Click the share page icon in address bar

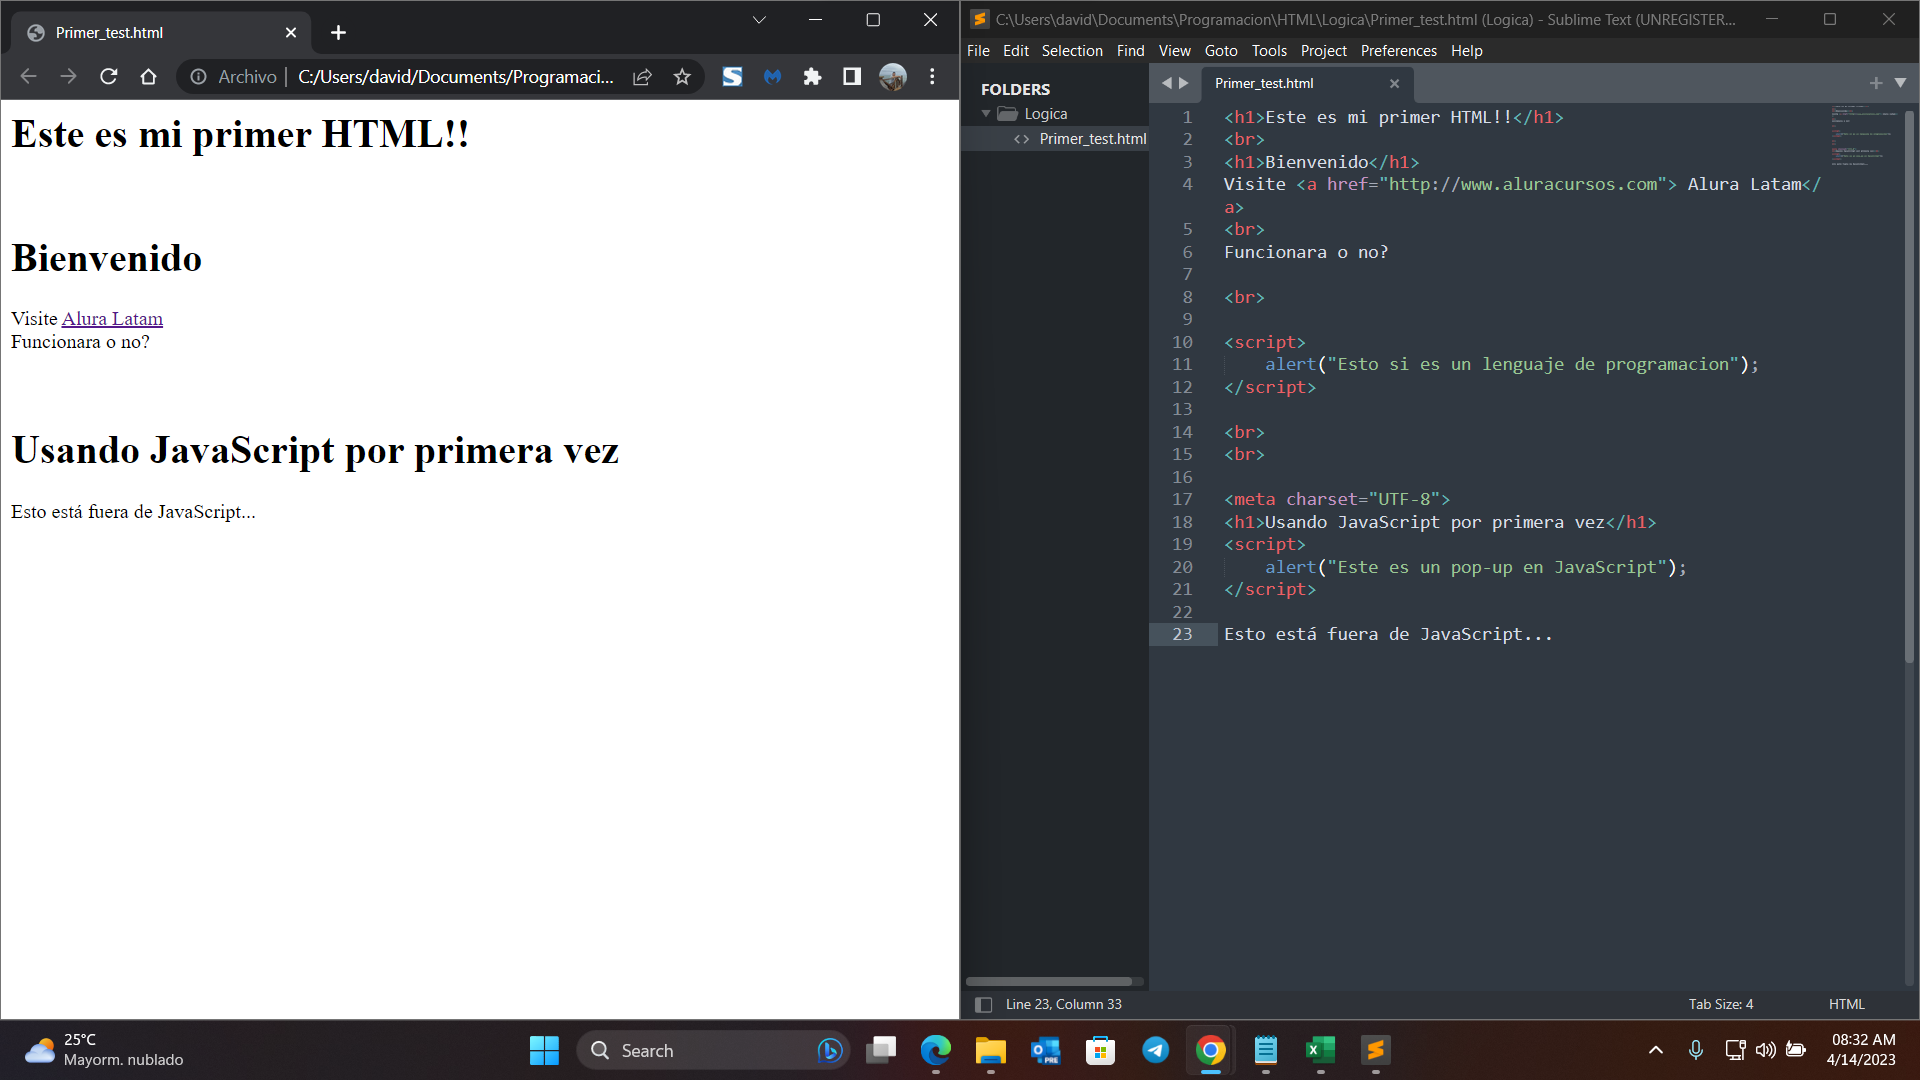click(642, 77)
